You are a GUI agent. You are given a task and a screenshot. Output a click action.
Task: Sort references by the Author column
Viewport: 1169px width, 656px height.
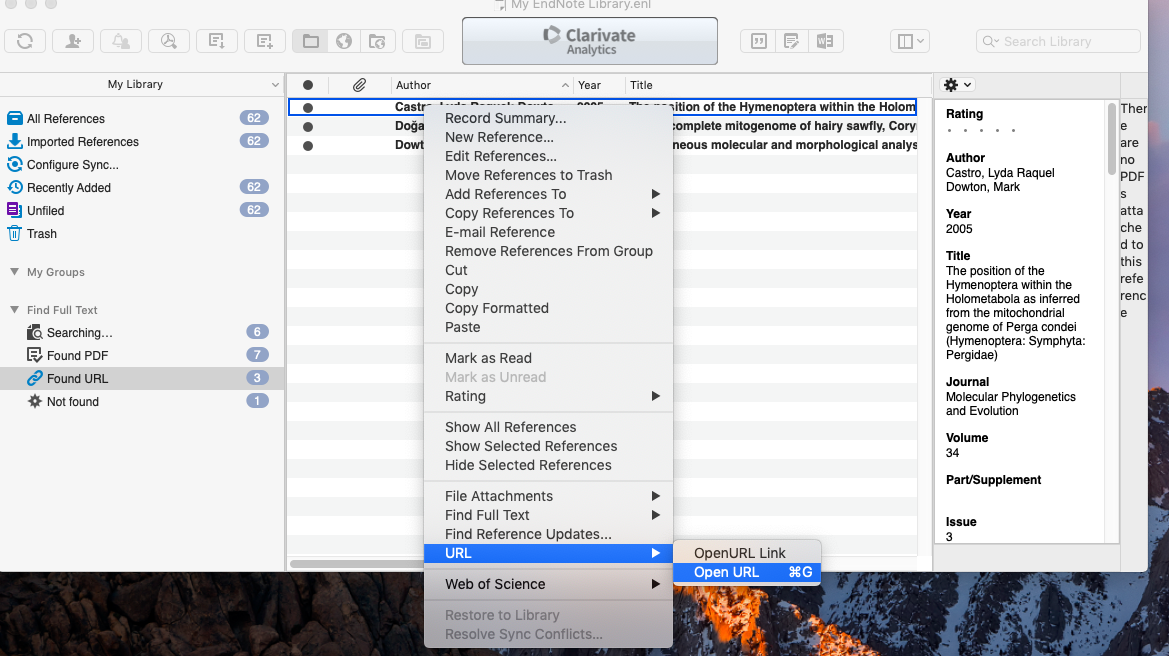click(x=482, y=85)
